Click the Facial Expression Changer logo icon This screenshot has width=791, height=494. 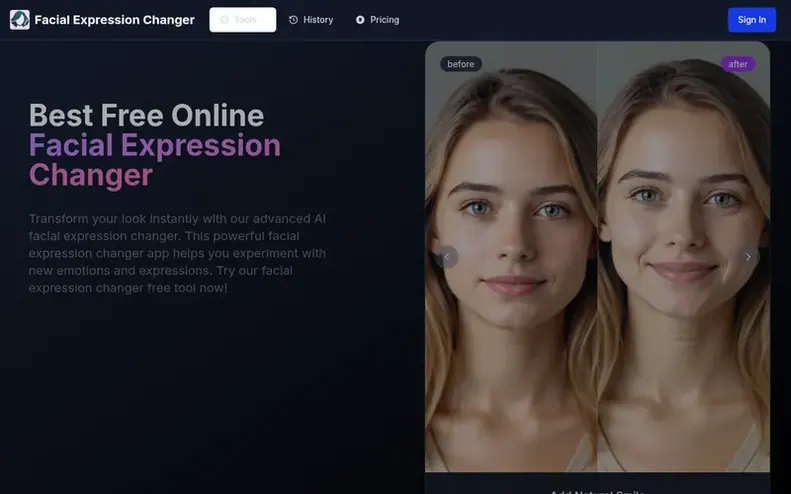point(20,20)
